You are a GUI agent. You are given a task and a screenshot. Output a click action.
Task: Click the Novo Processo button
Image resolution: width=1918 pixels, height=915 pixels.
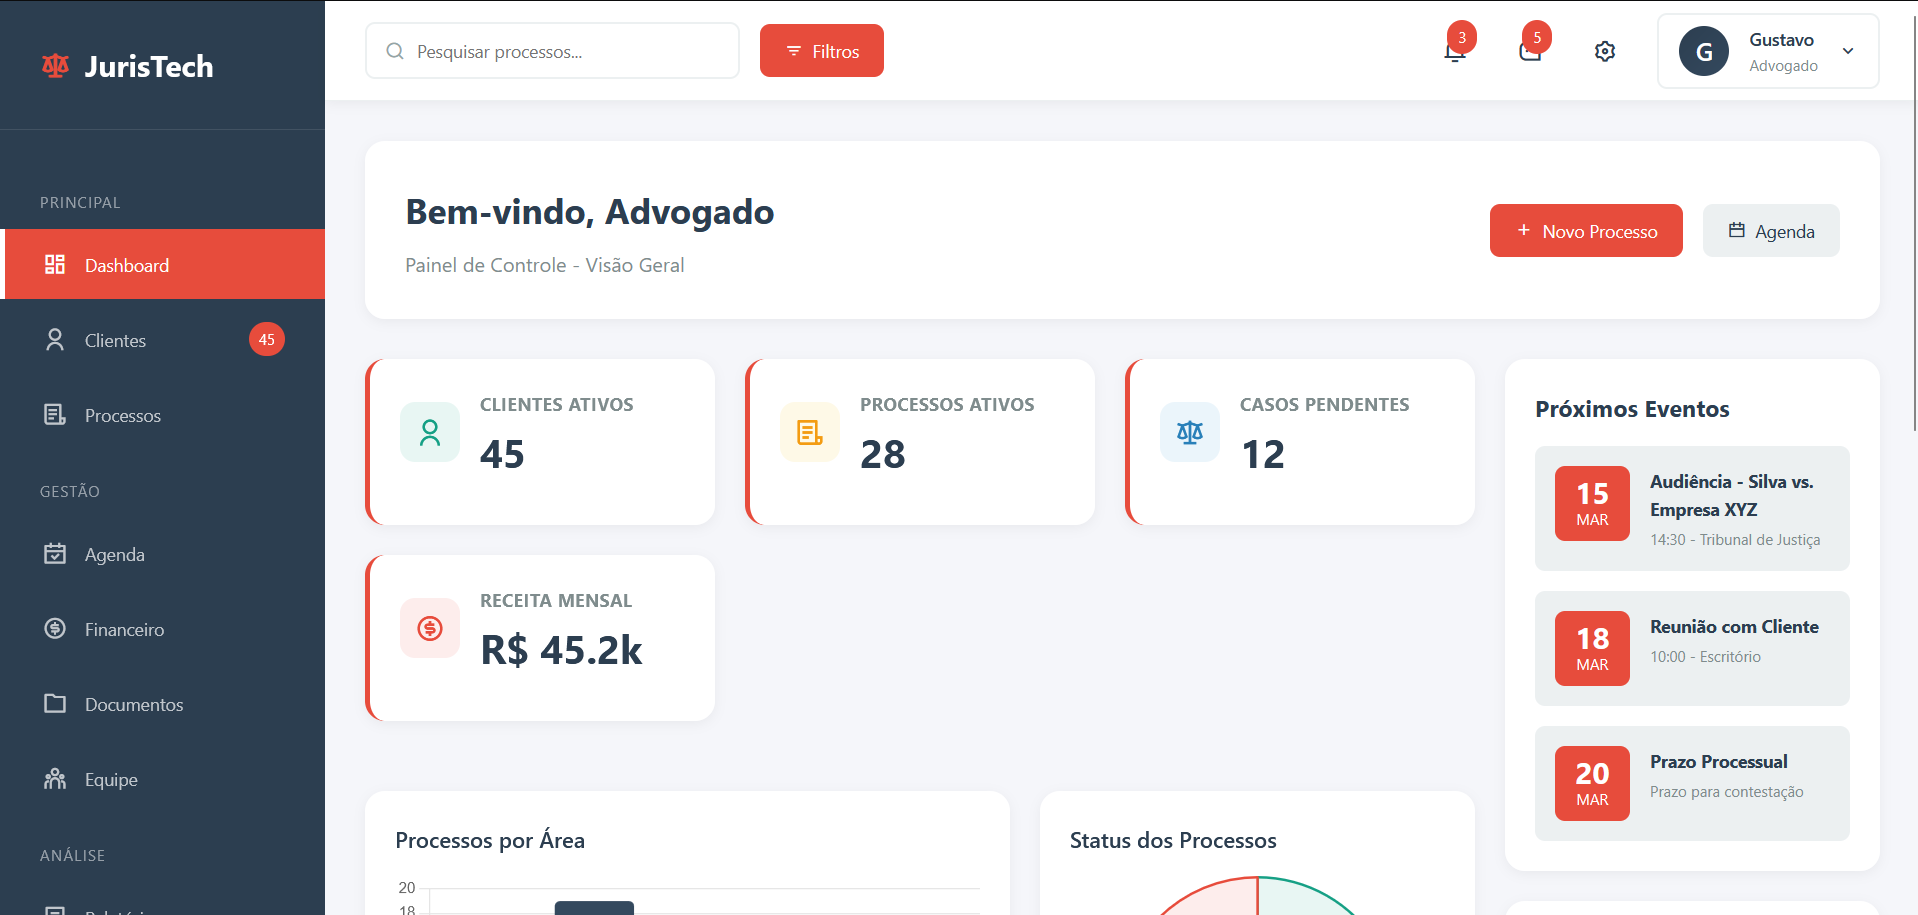pos(1585,231)
